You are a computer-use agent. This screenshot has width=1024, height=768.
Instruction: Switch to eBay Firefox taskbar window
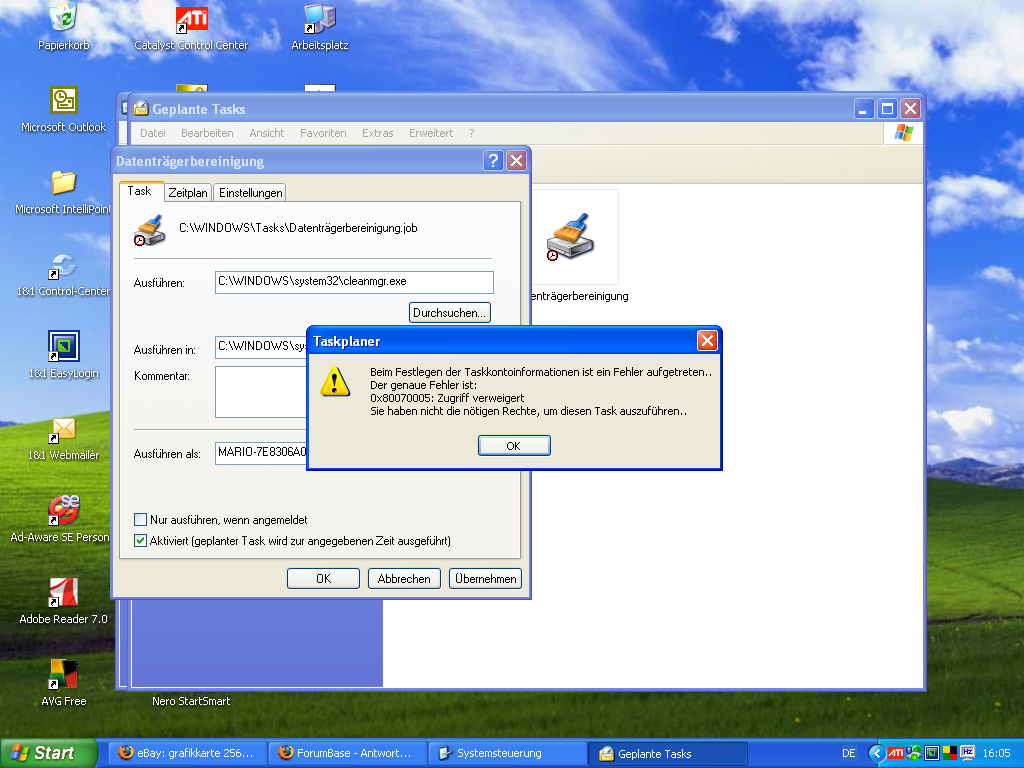187,753
